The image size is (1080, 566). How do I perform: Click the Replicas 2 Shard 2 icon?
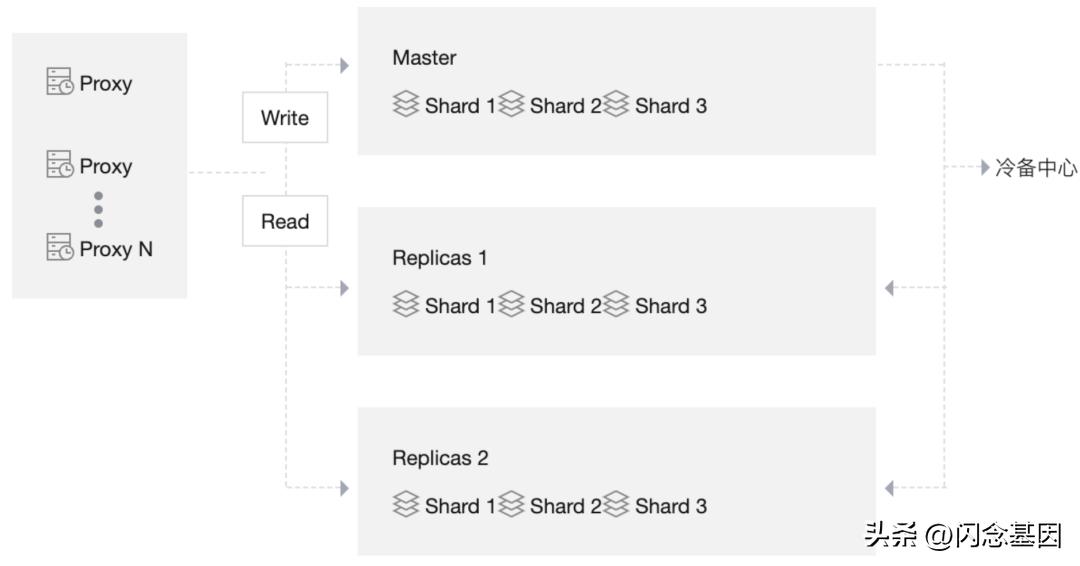tap(512, 505)
